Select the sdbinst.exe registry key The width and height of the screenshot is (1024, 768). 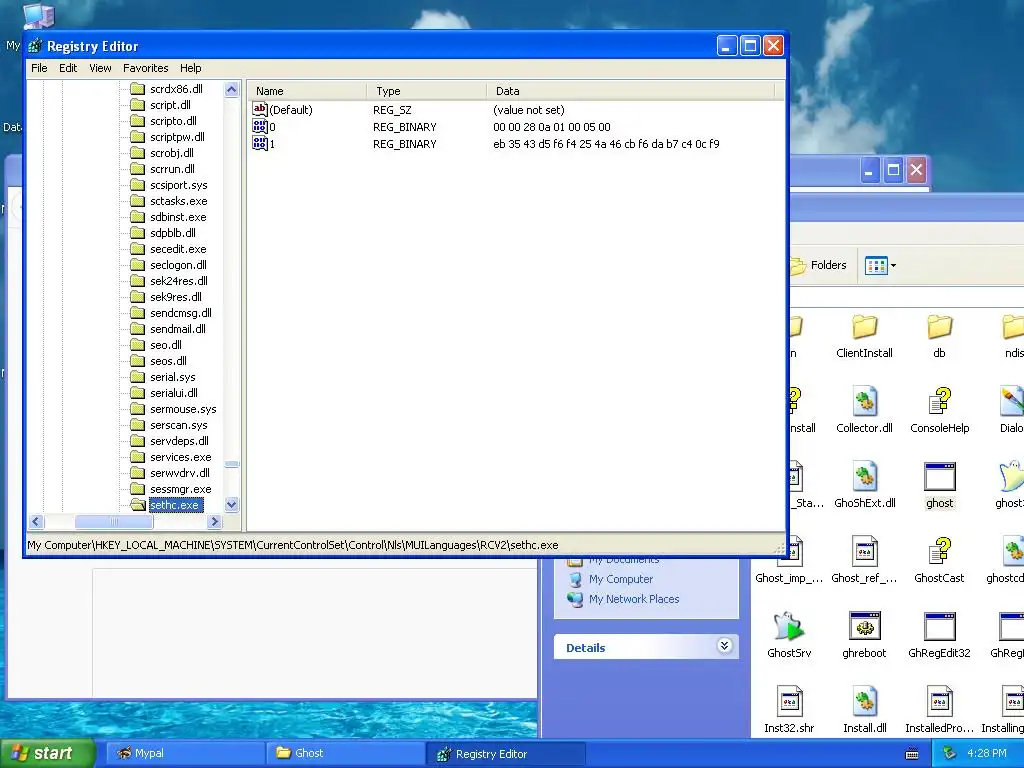(x=178, y=217)
